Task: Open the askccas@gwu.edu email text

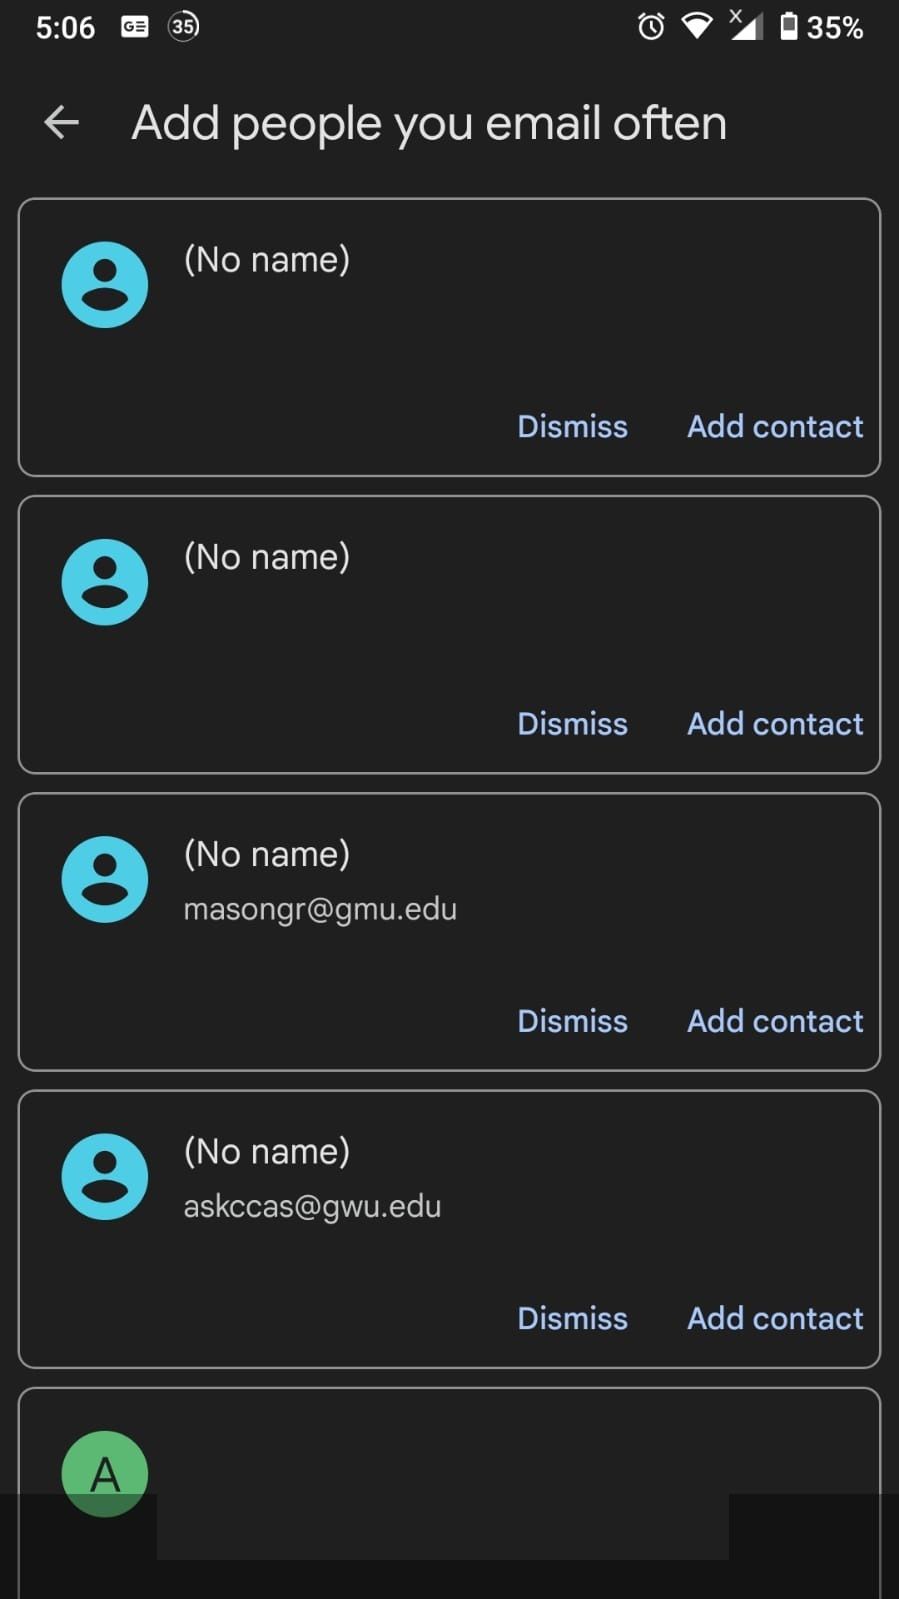Action: (x=312, y=1206)
